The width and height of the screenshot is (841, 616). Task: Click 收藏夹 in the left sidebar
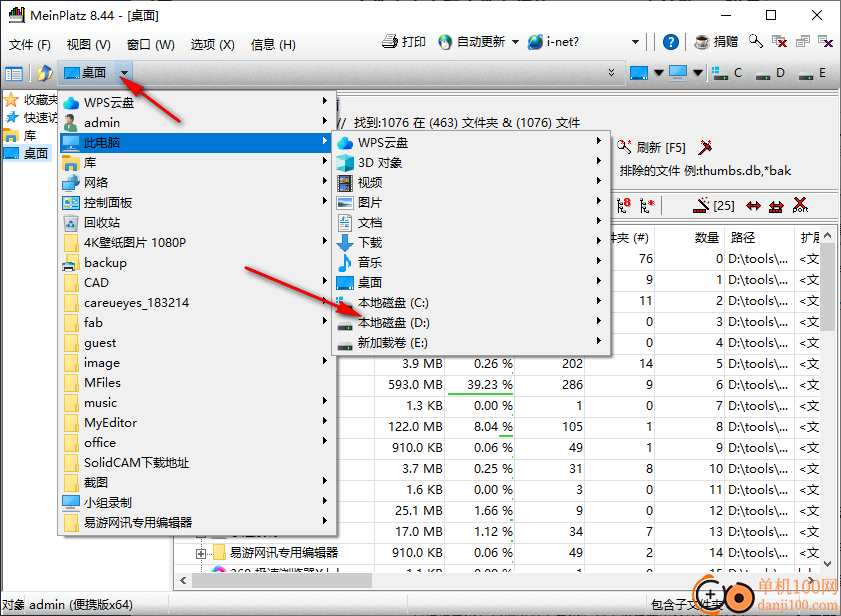pyautogui.click(x=31, y=100)
